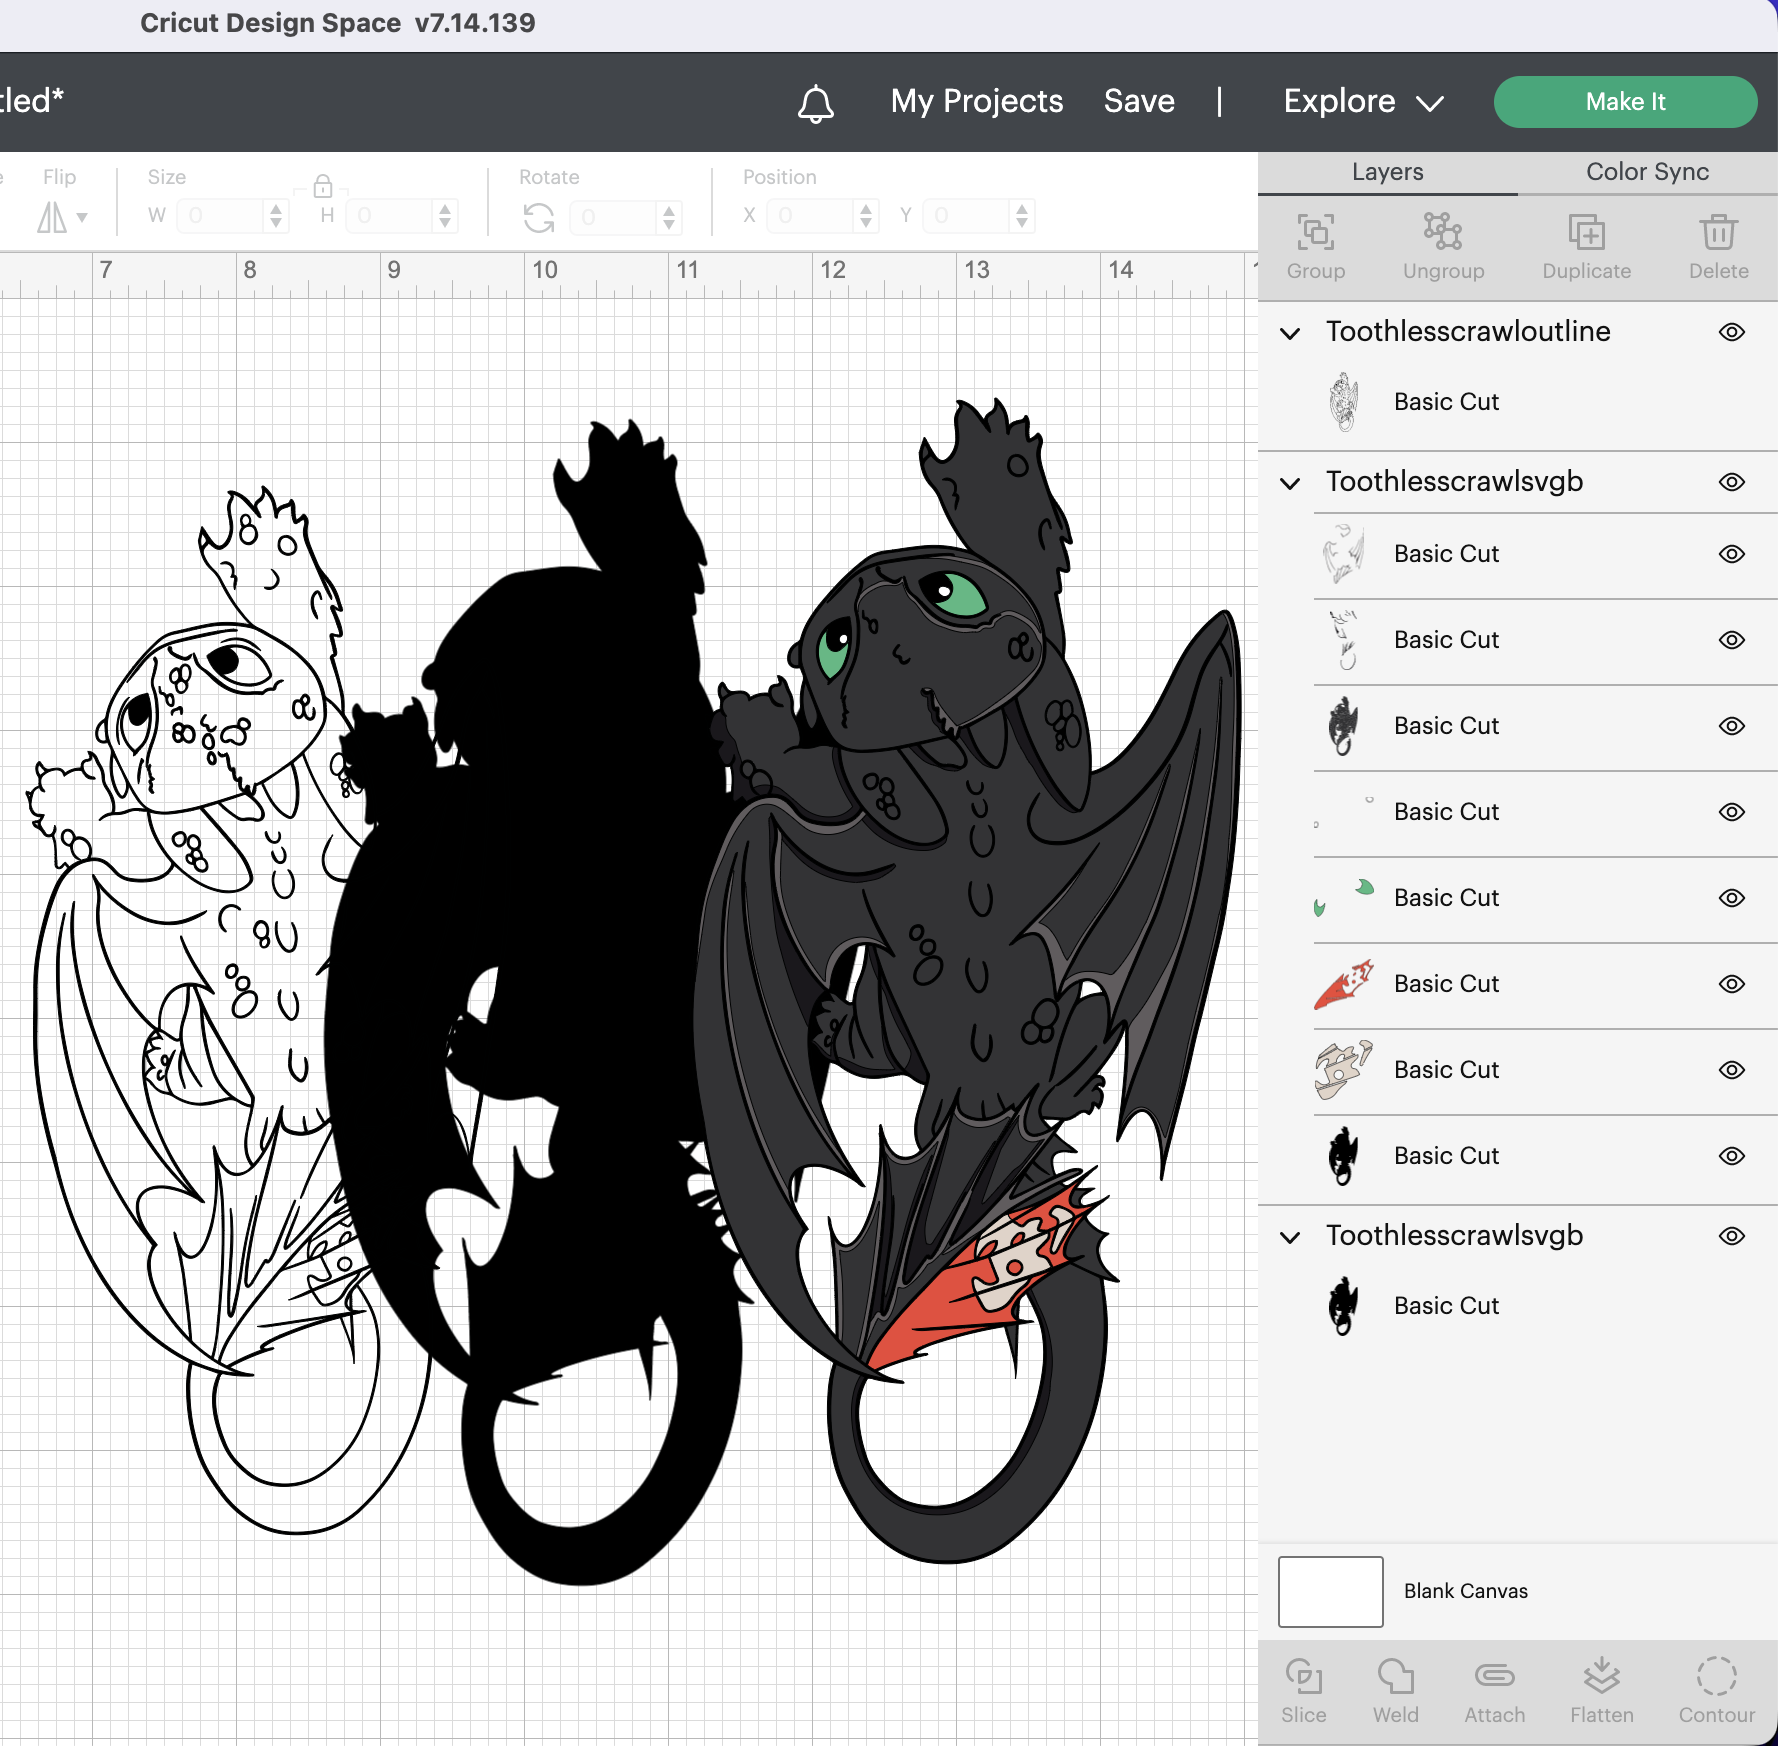Hide the Toothlesscrawloutline layer
Image resolution: width=1778 pixels, height=1746 pixels.
(x=1732, y=332)
